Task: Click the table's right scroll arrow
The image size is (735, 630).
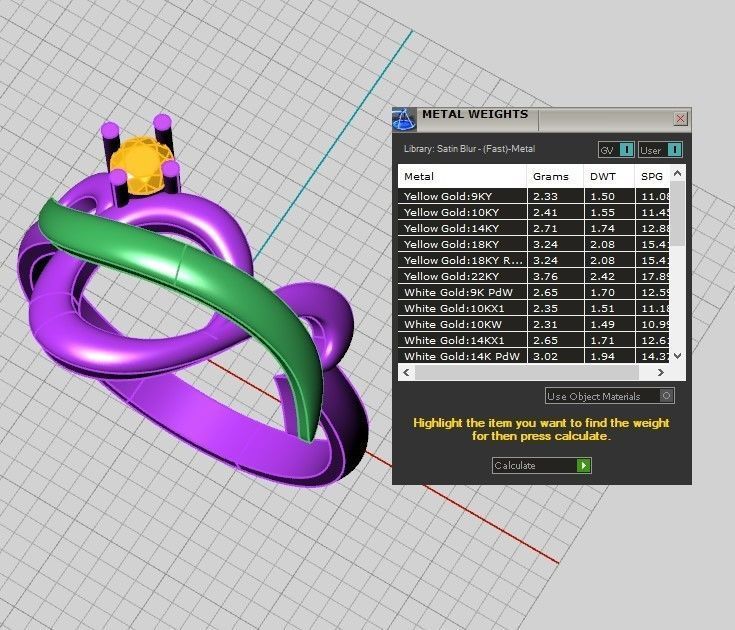Action: (x=660, y=372)
